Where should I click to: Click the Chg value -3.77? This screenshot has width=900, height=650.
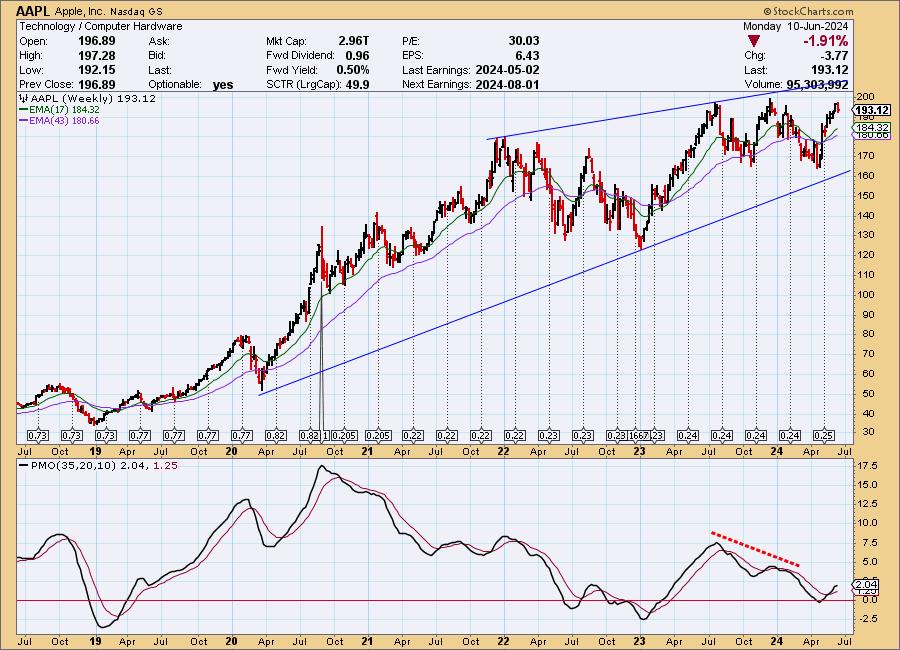point(833,56)
